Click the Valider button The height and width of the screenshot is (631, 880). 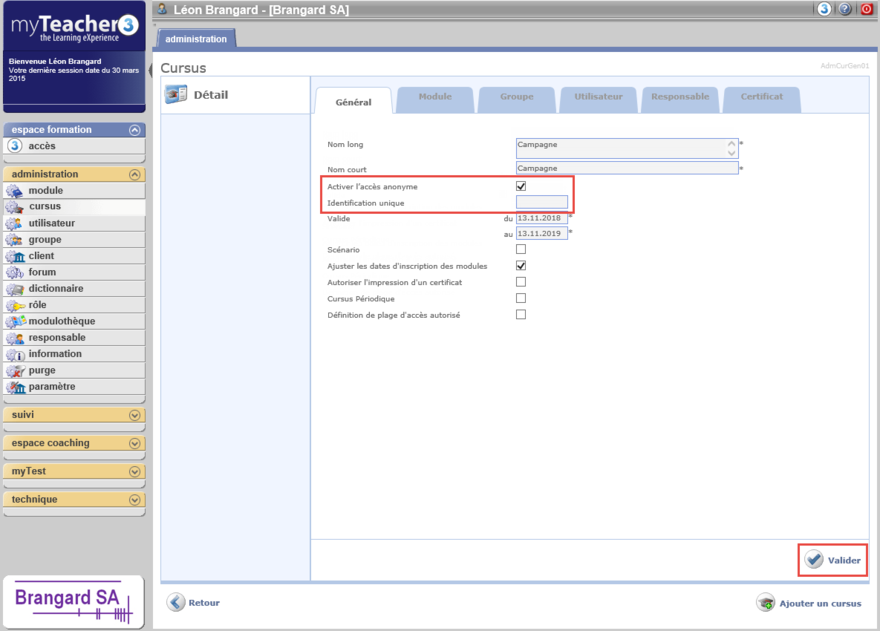pos(832,560)
